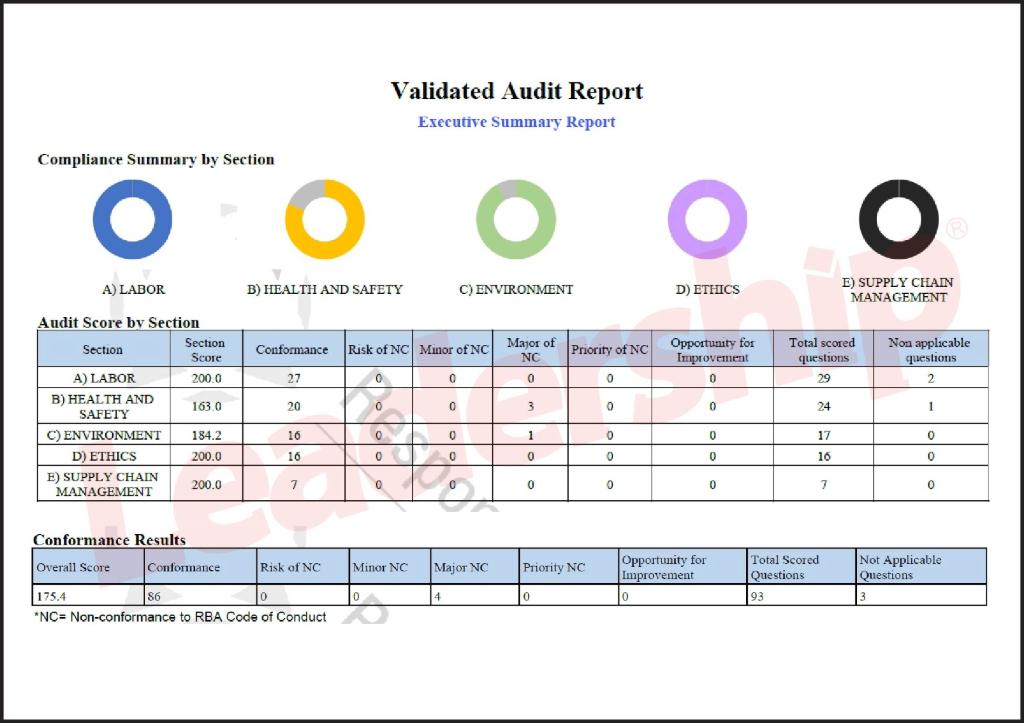The width and height of the screenshot is (1024, 723).
Task: Click the D) ETHICS row label in table
Action: pos(103,456)
